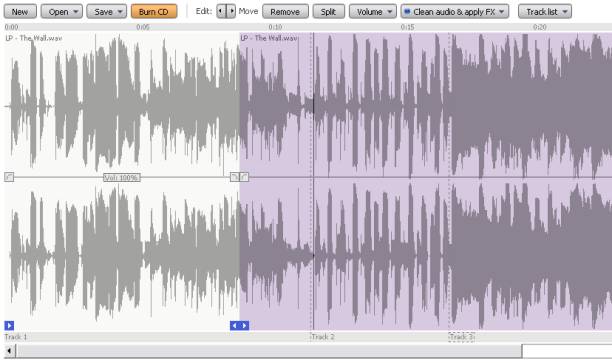Open Clean audio & apply FX dropdown
Image resolution: width=612 pixels, height=363 pixels.
coord(455,12)
